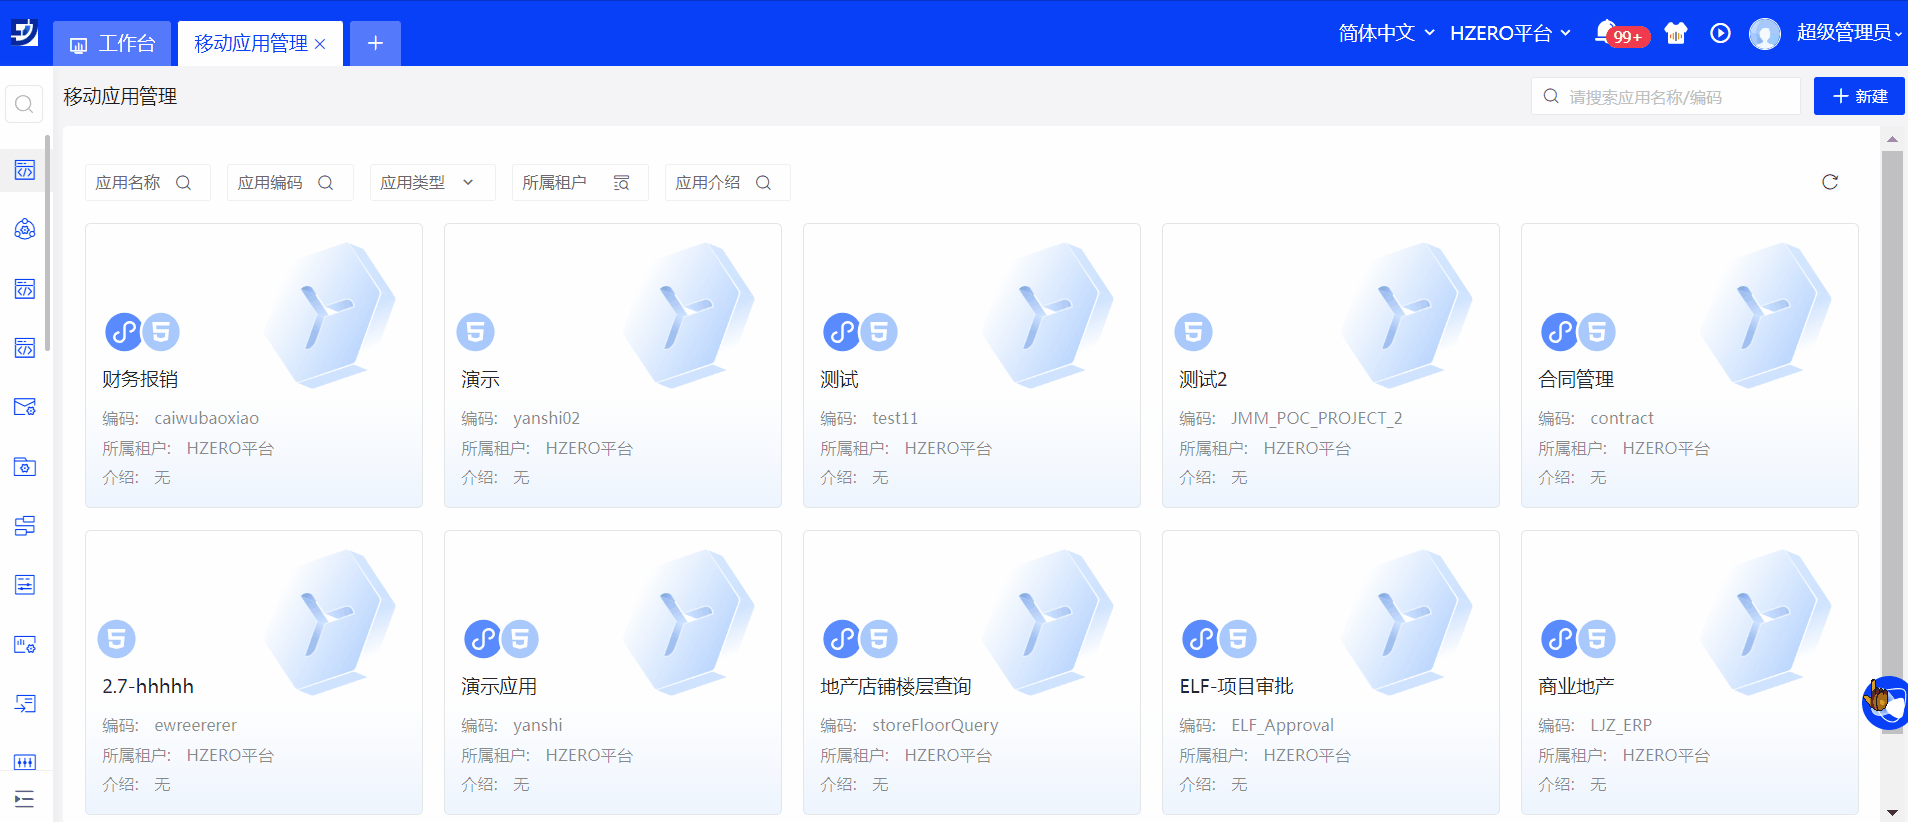Click the play circle icon in header

[1720, 33]
